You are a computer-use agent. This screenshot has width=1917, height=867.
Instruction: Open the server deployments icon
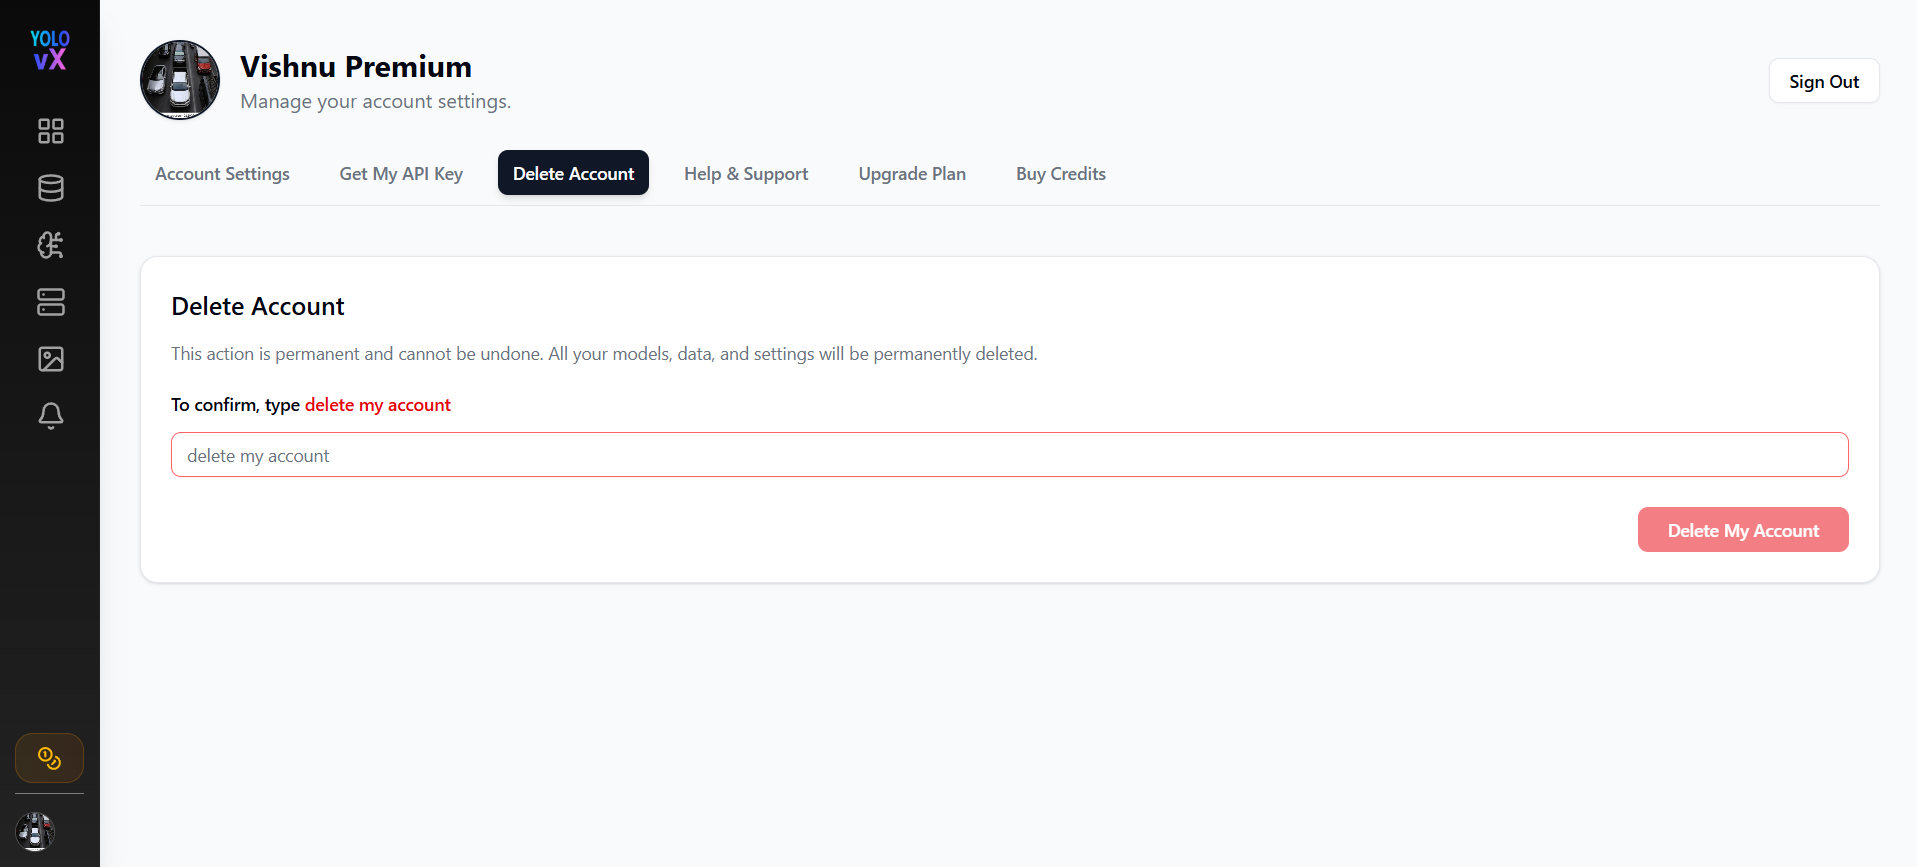(x=50, y=302)
